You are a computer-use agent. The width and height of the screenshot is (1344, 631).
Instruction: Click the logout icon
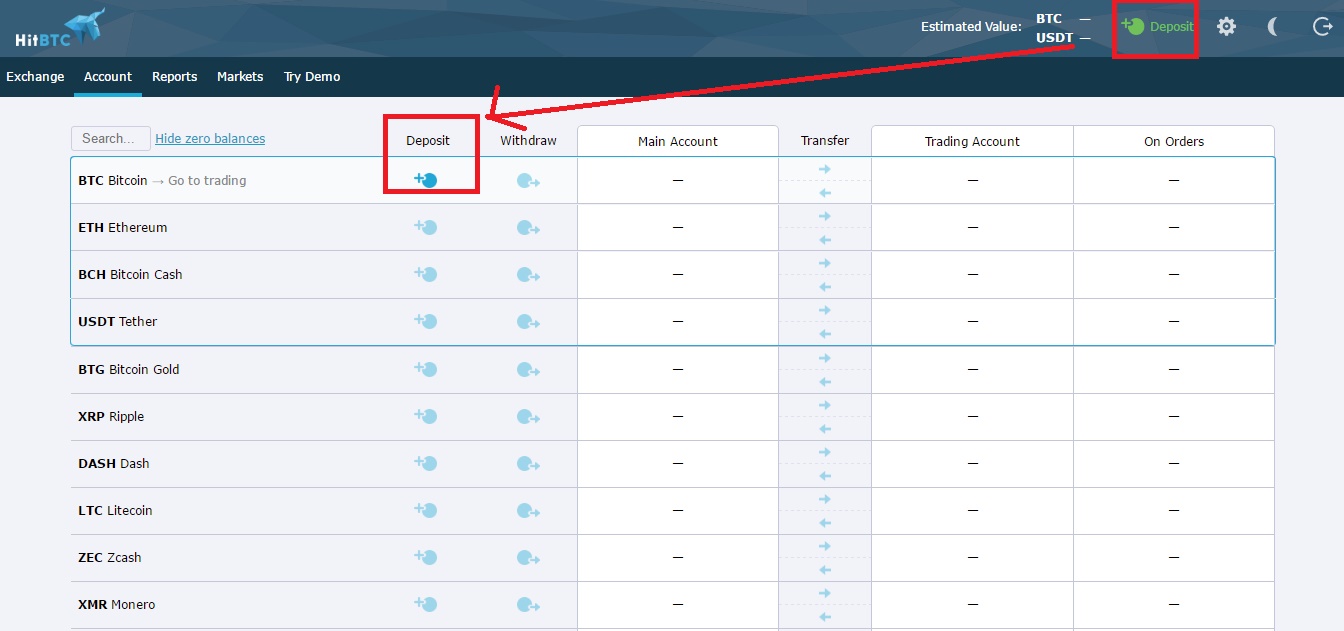pos(1321,27)
